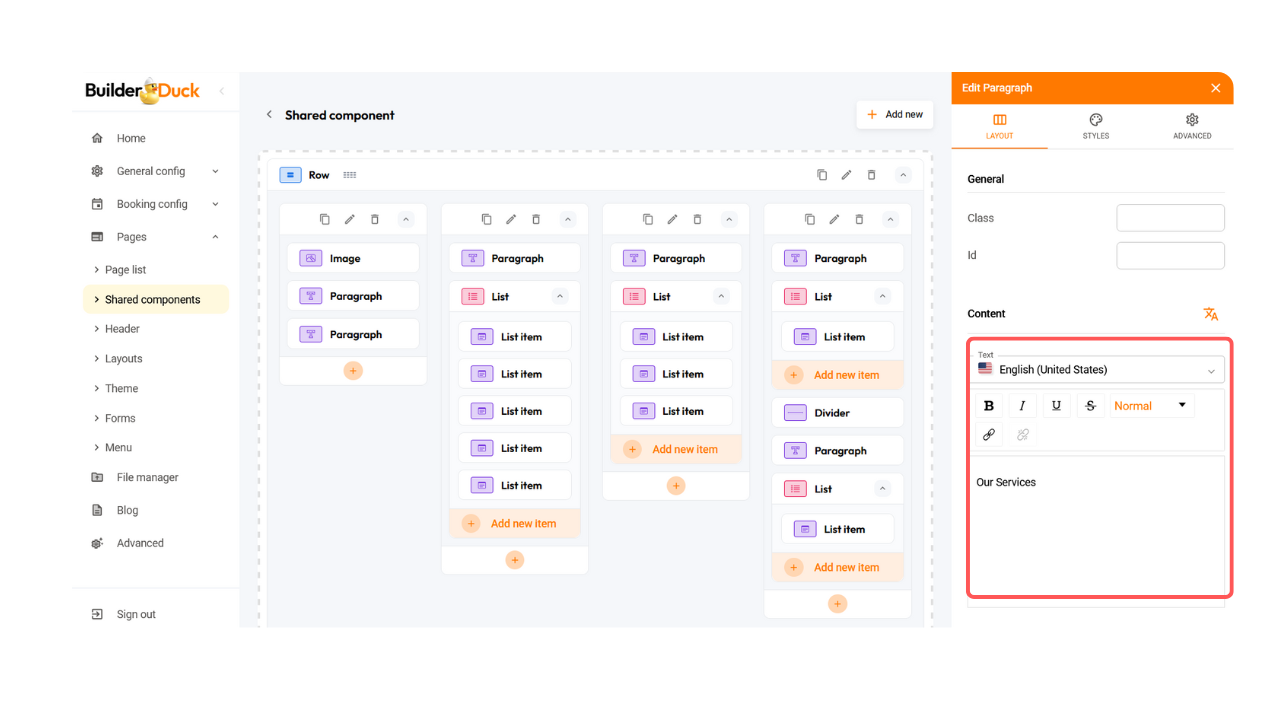
Task: Click Sign out in sidebar
Action: click(x=136, y=614)
